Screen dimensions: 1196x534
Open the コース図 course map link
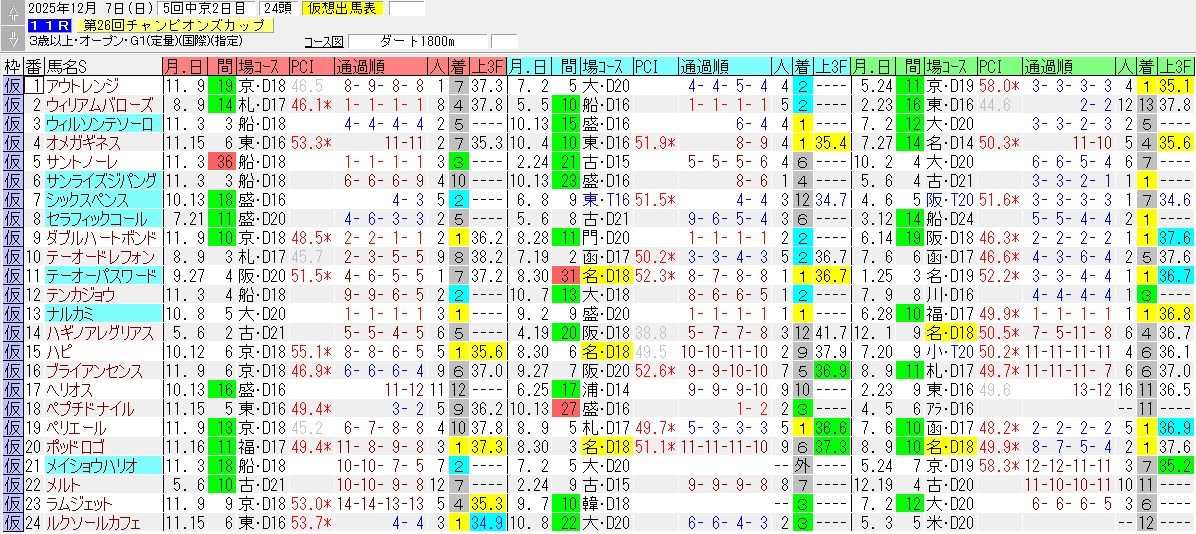point(323,41)
